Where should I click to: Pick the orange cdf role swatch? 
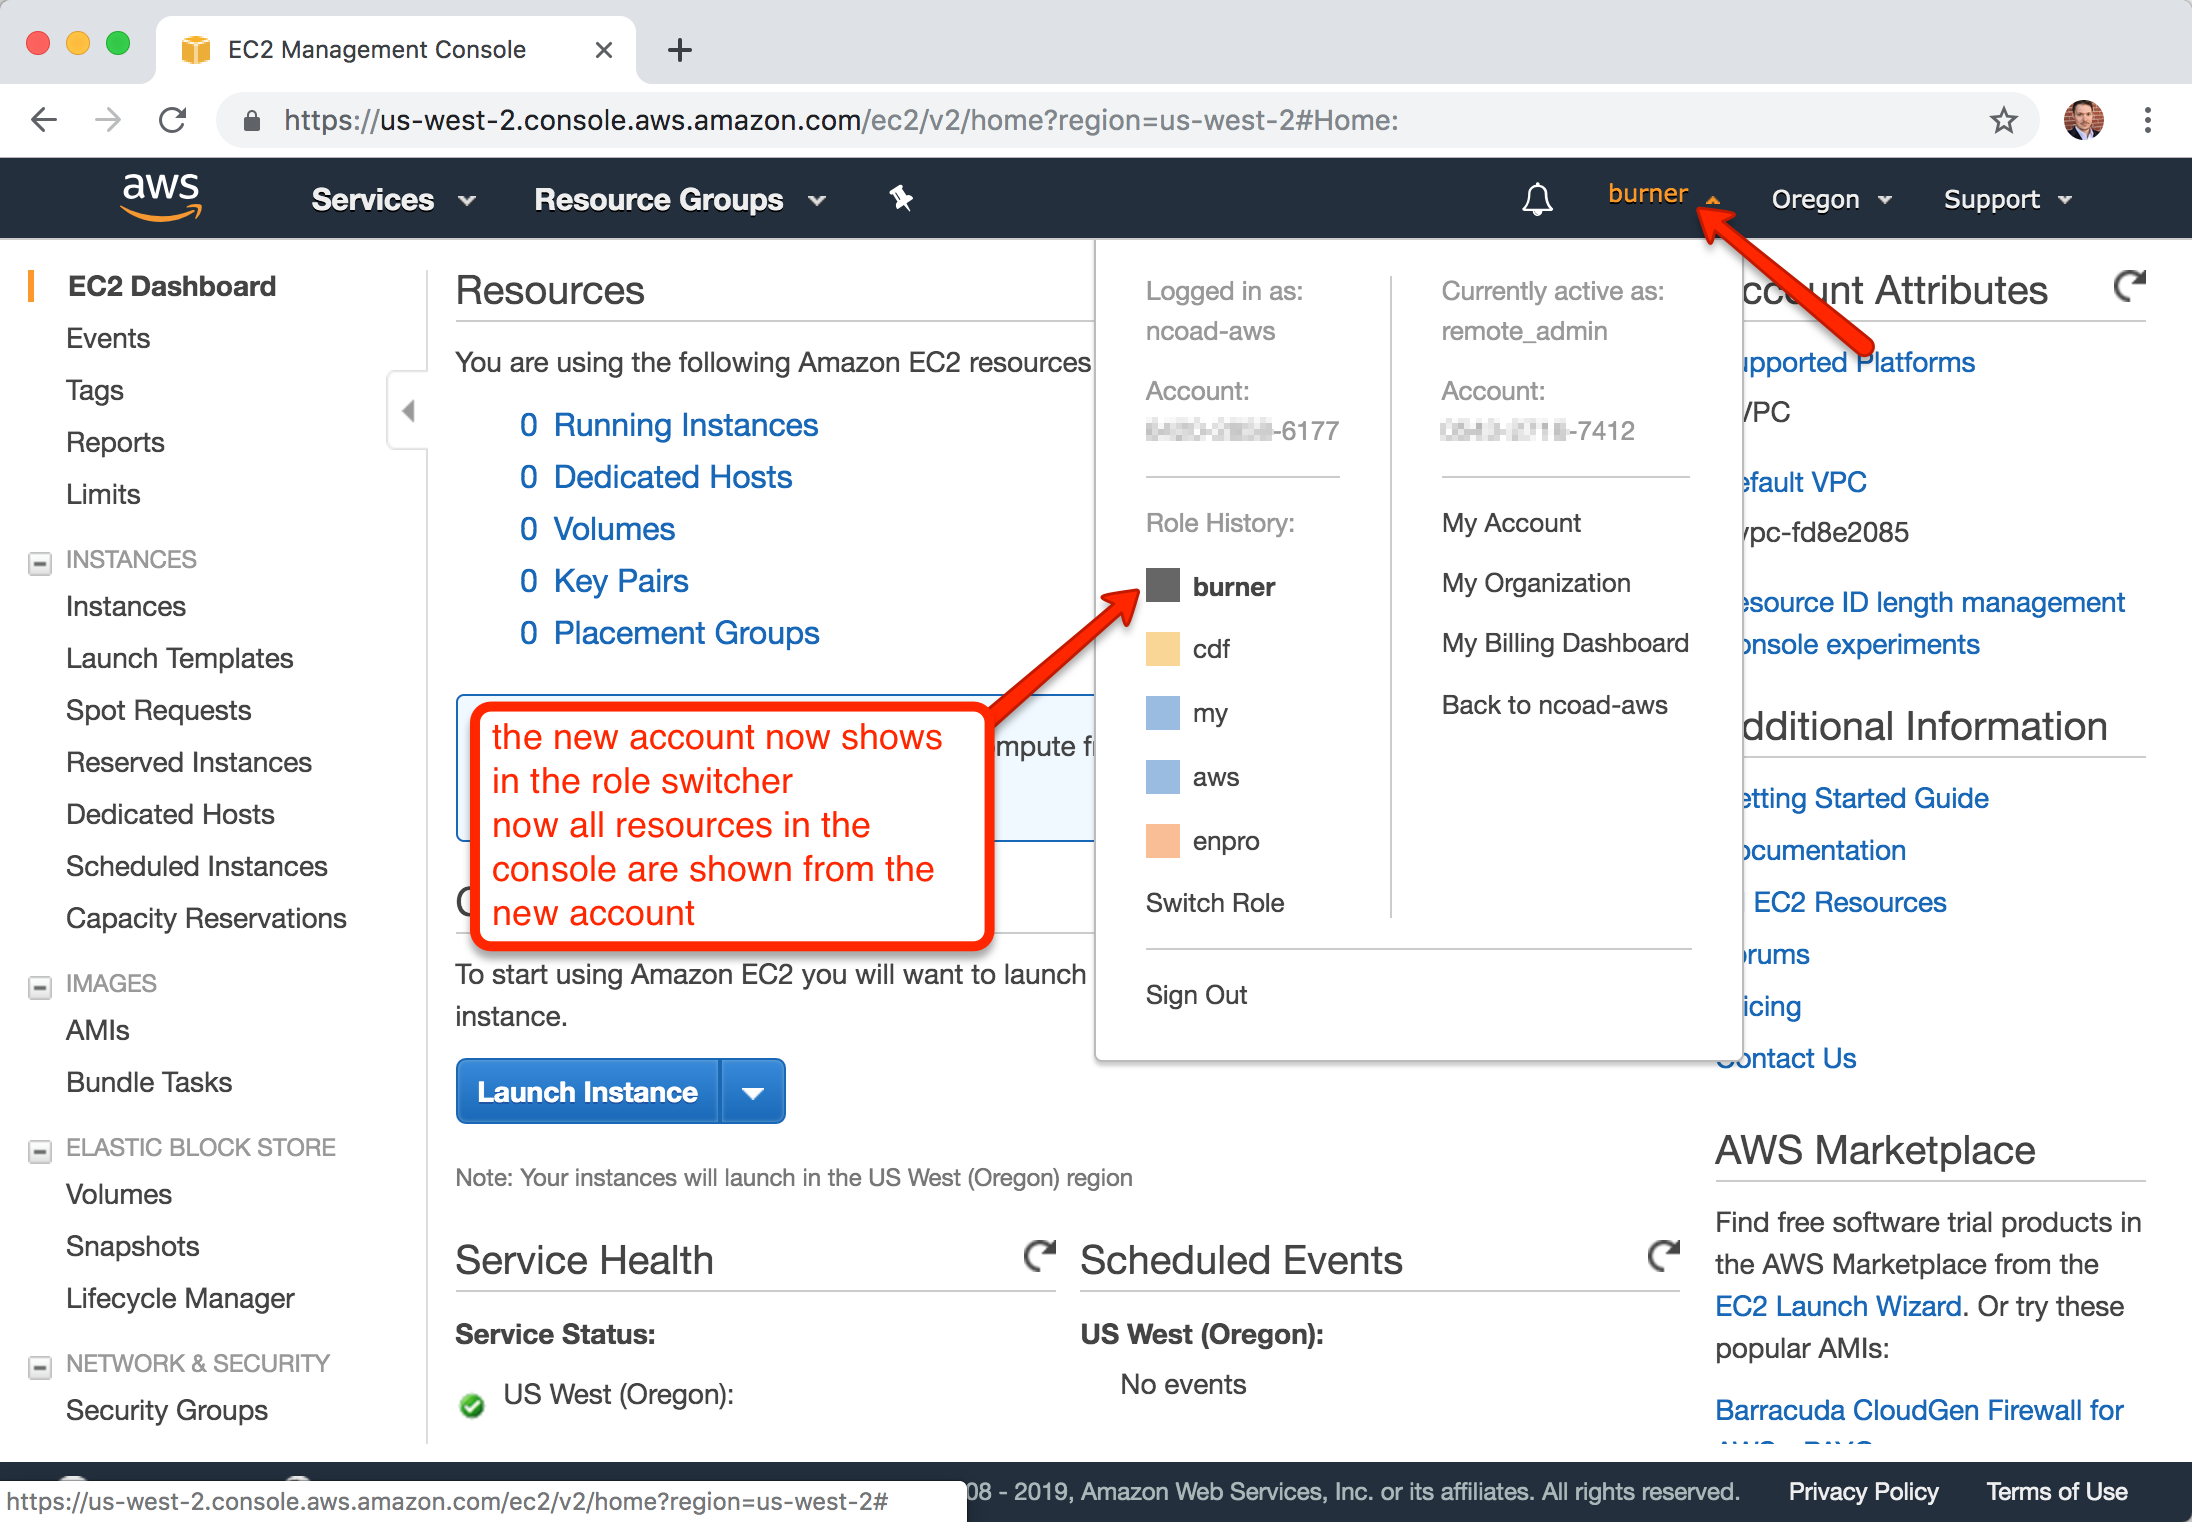click(x=1162, y=649)
